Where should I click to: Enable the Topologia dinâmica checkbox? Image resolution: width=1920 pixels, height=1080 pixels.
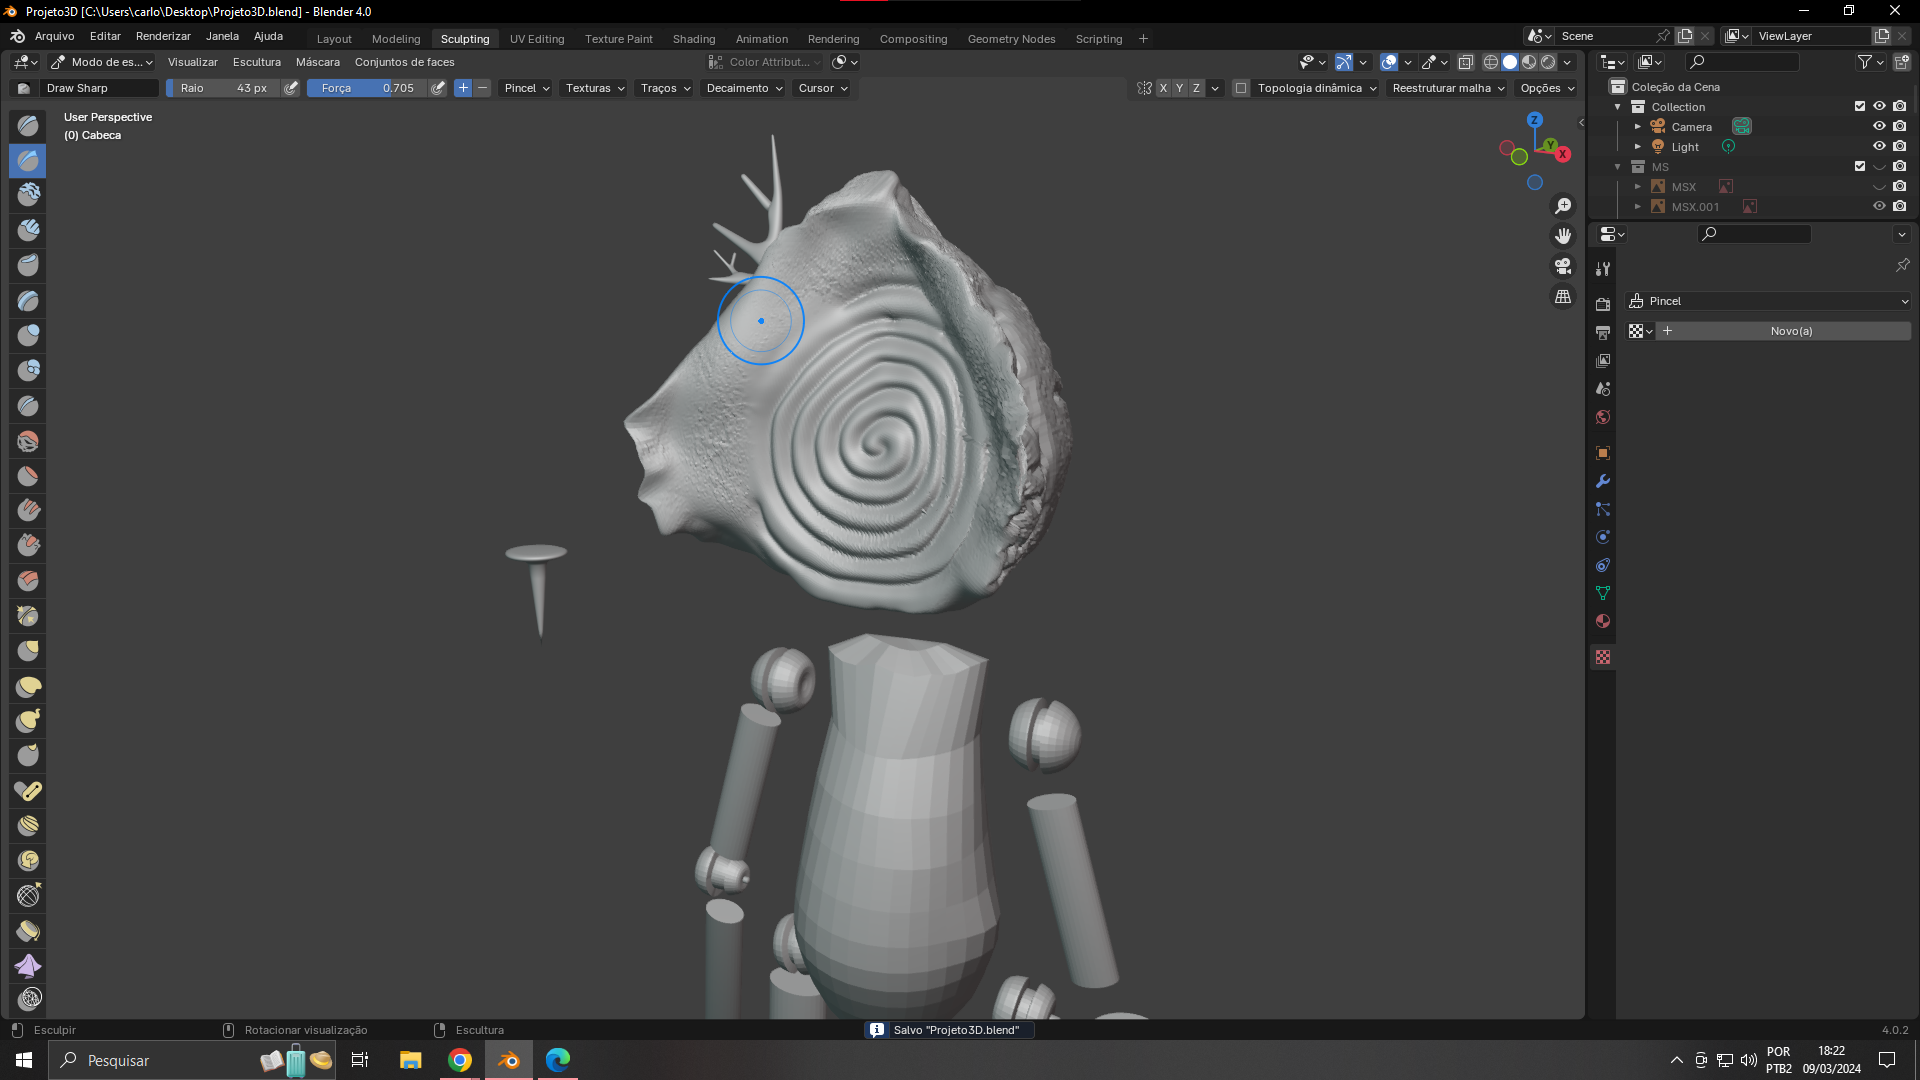click(x=1241, y=88)
